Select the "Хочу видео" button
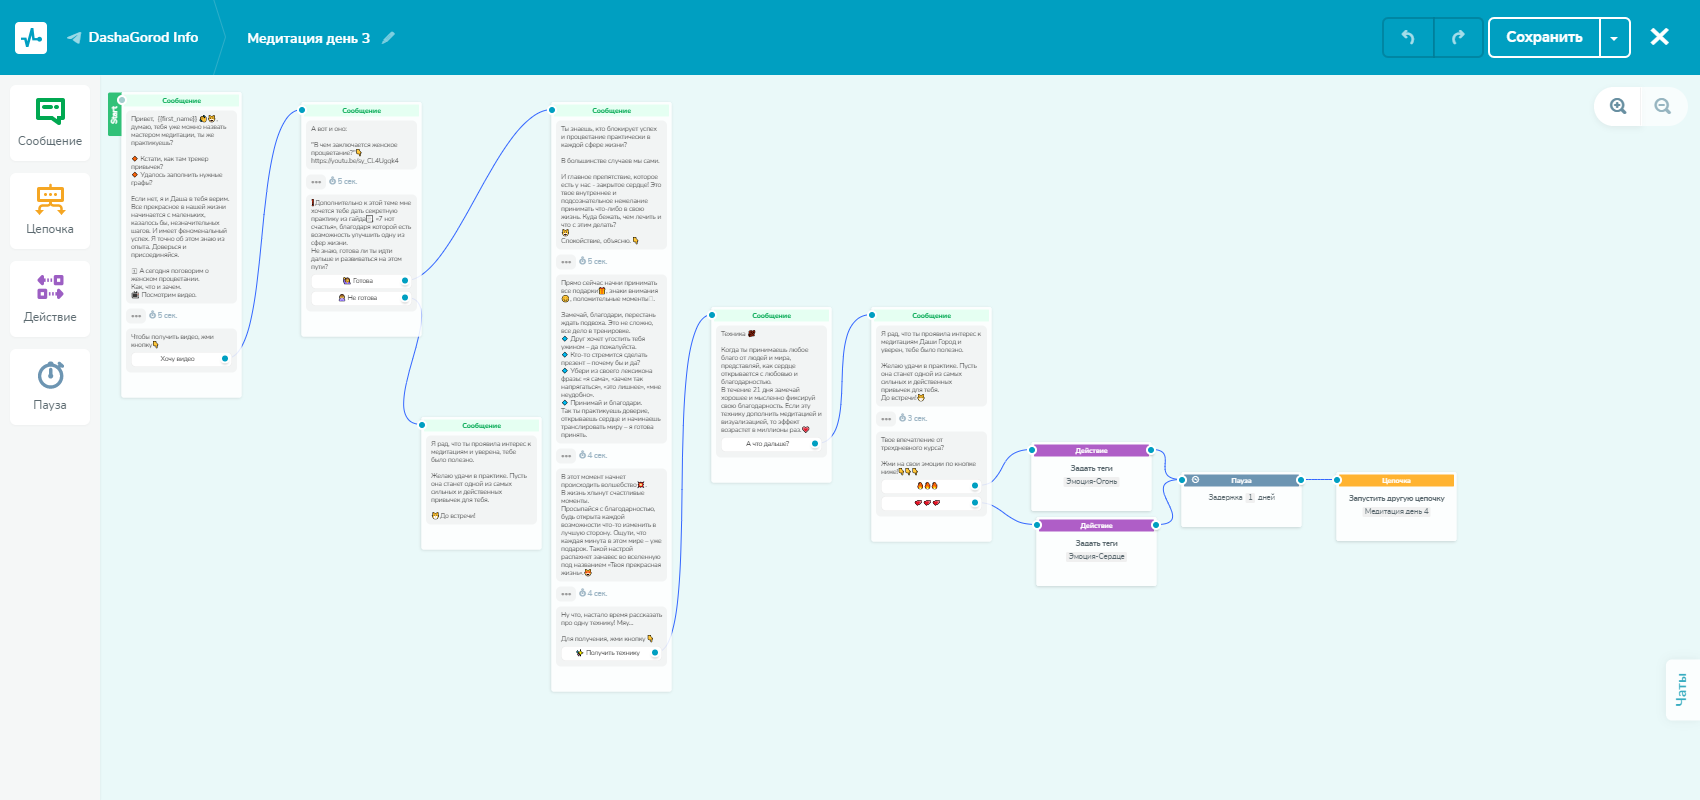The height and width of the screenshot is (800, 1700). pyautogui.click(x=178, y=358)
